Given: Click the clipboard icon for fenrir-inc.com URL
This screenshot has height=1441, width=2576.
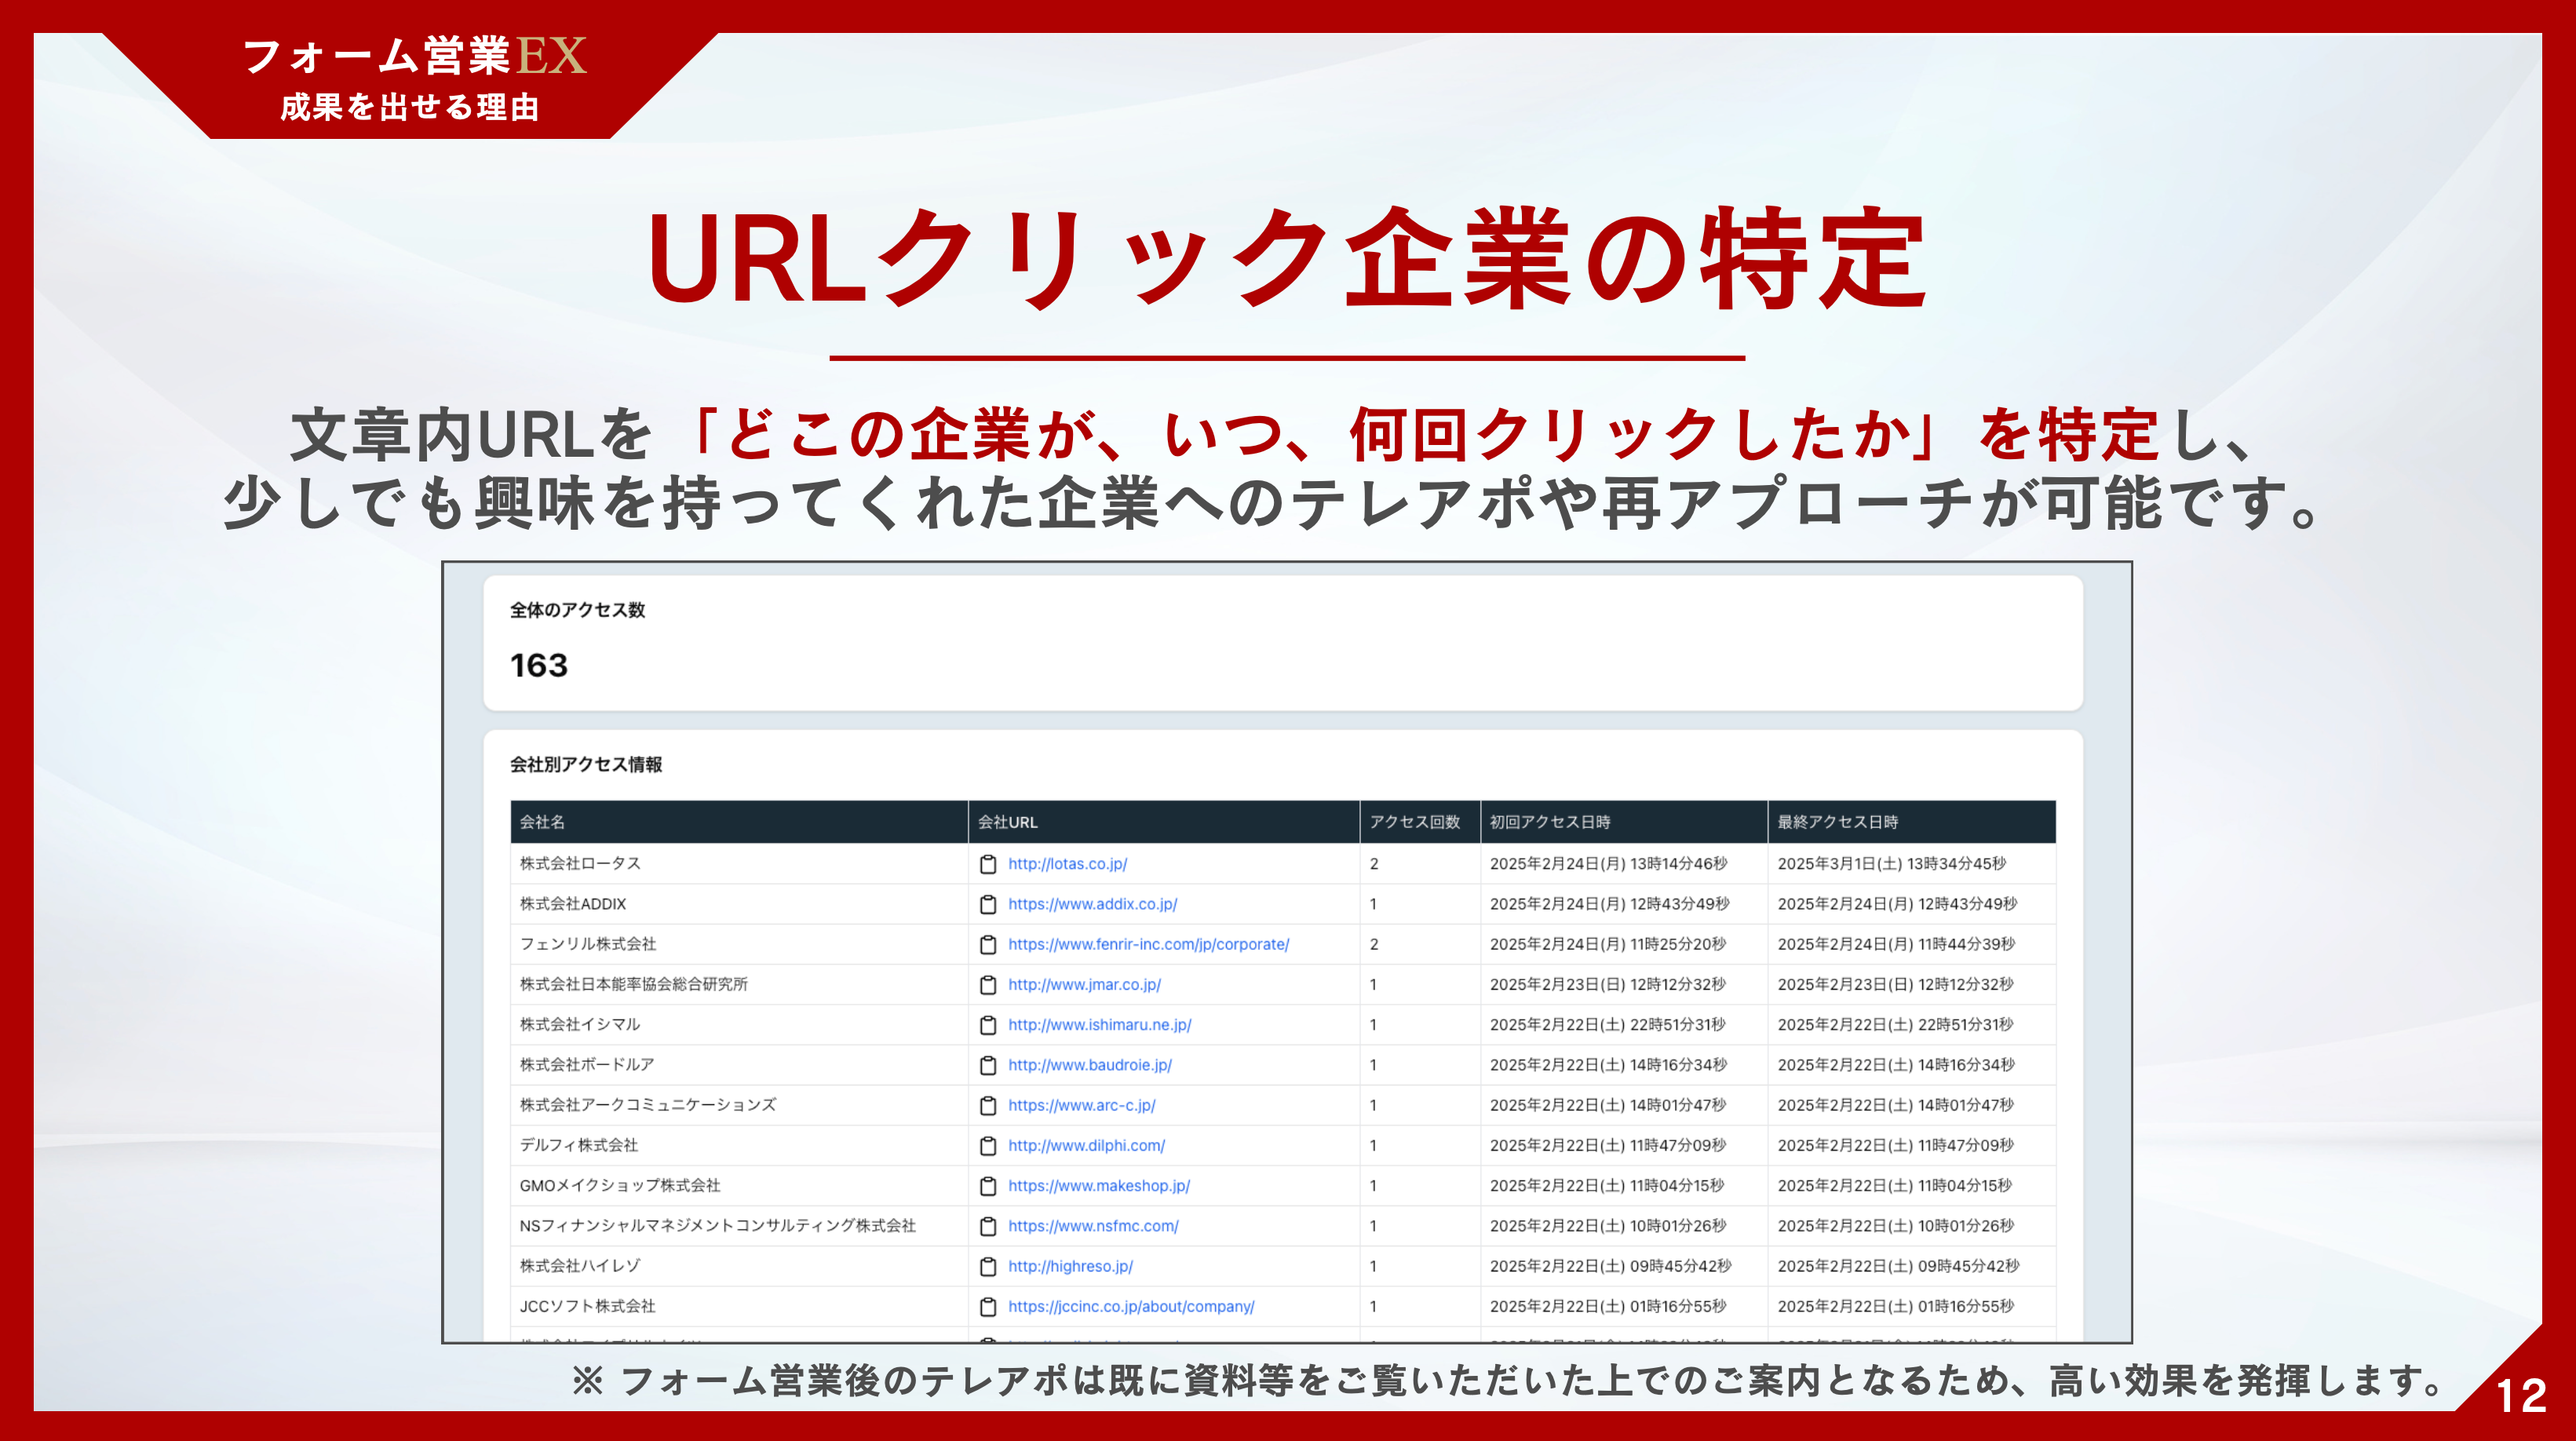Looking at the screenshot, I should pyautogui.click(x=988, y=944).
